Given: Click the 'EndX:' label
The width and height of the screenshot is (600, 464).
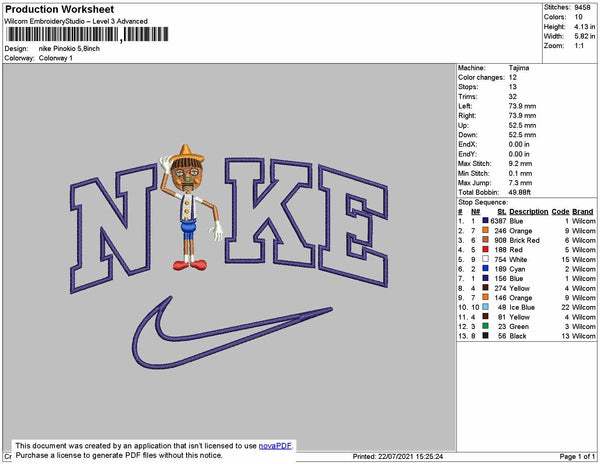Looking at the screenshot, I should (x=468, y=144).
